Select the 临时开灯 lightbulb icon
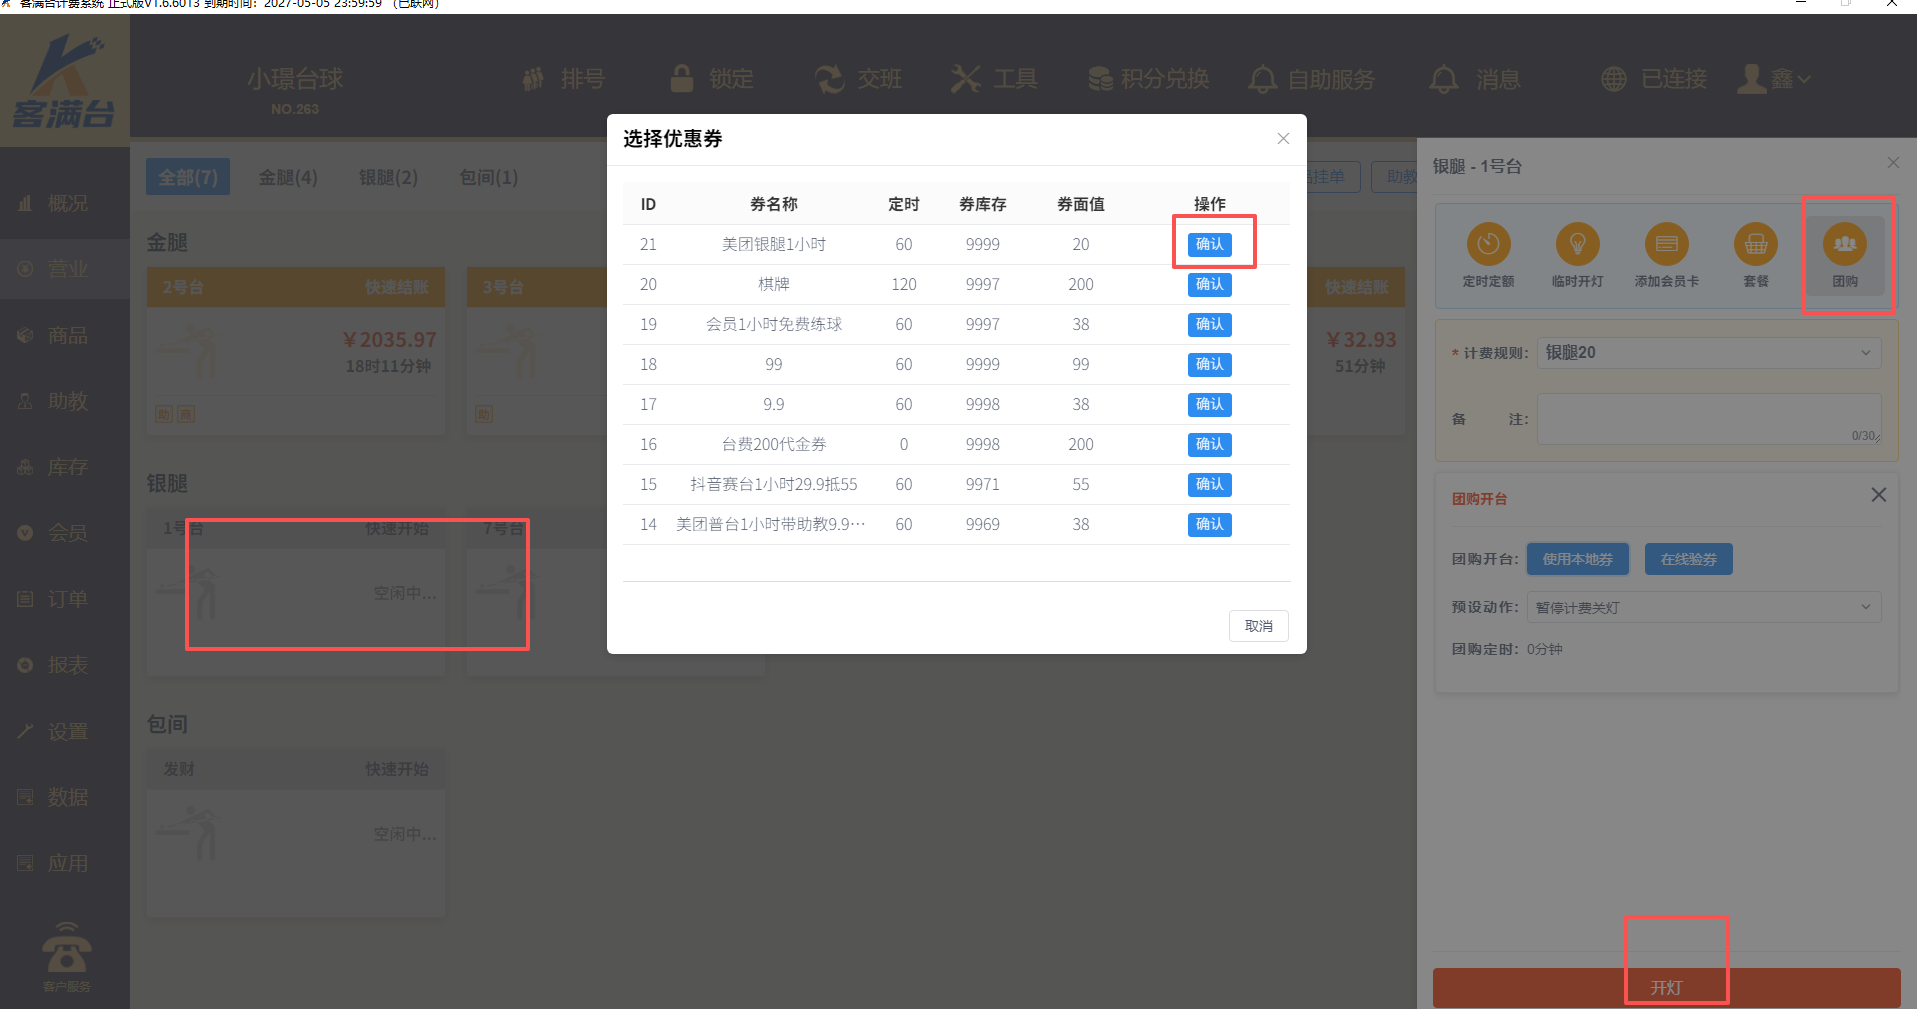This screenshot has width=1917, height=1009. 1577,244
